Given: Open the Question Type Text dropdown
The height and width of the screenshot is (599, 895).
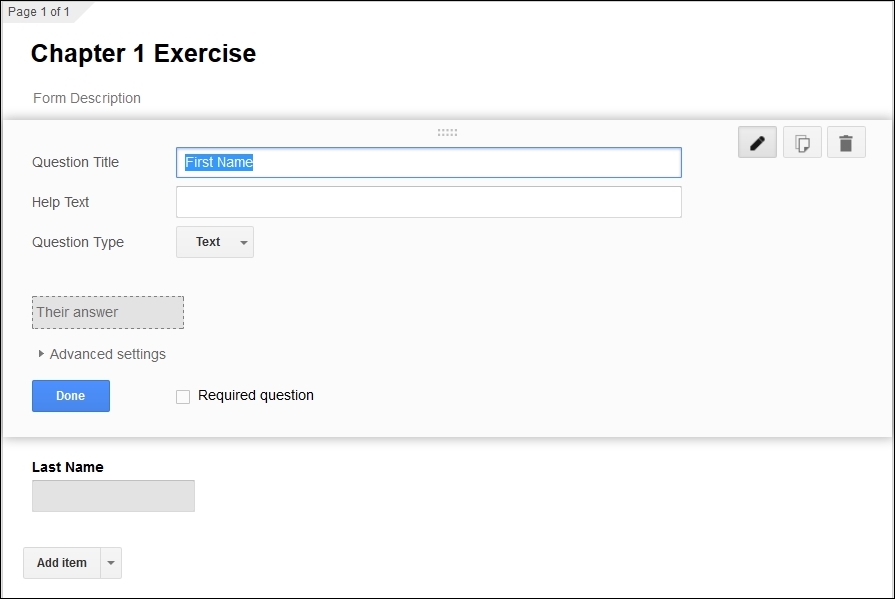Looking at the screenshot, I should pyautogui.click(x=215, y=242).
